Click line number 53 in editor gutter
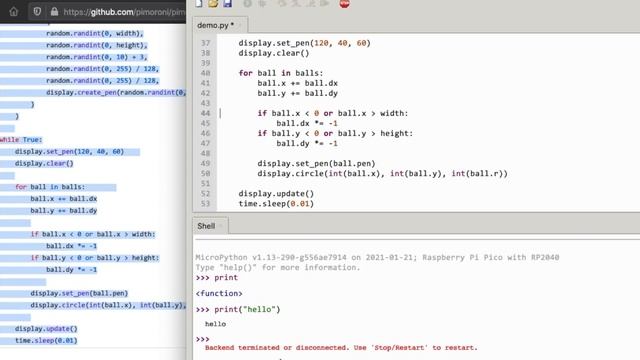The width and height of the screenshot is (640, 360). [x=205, y=204]
